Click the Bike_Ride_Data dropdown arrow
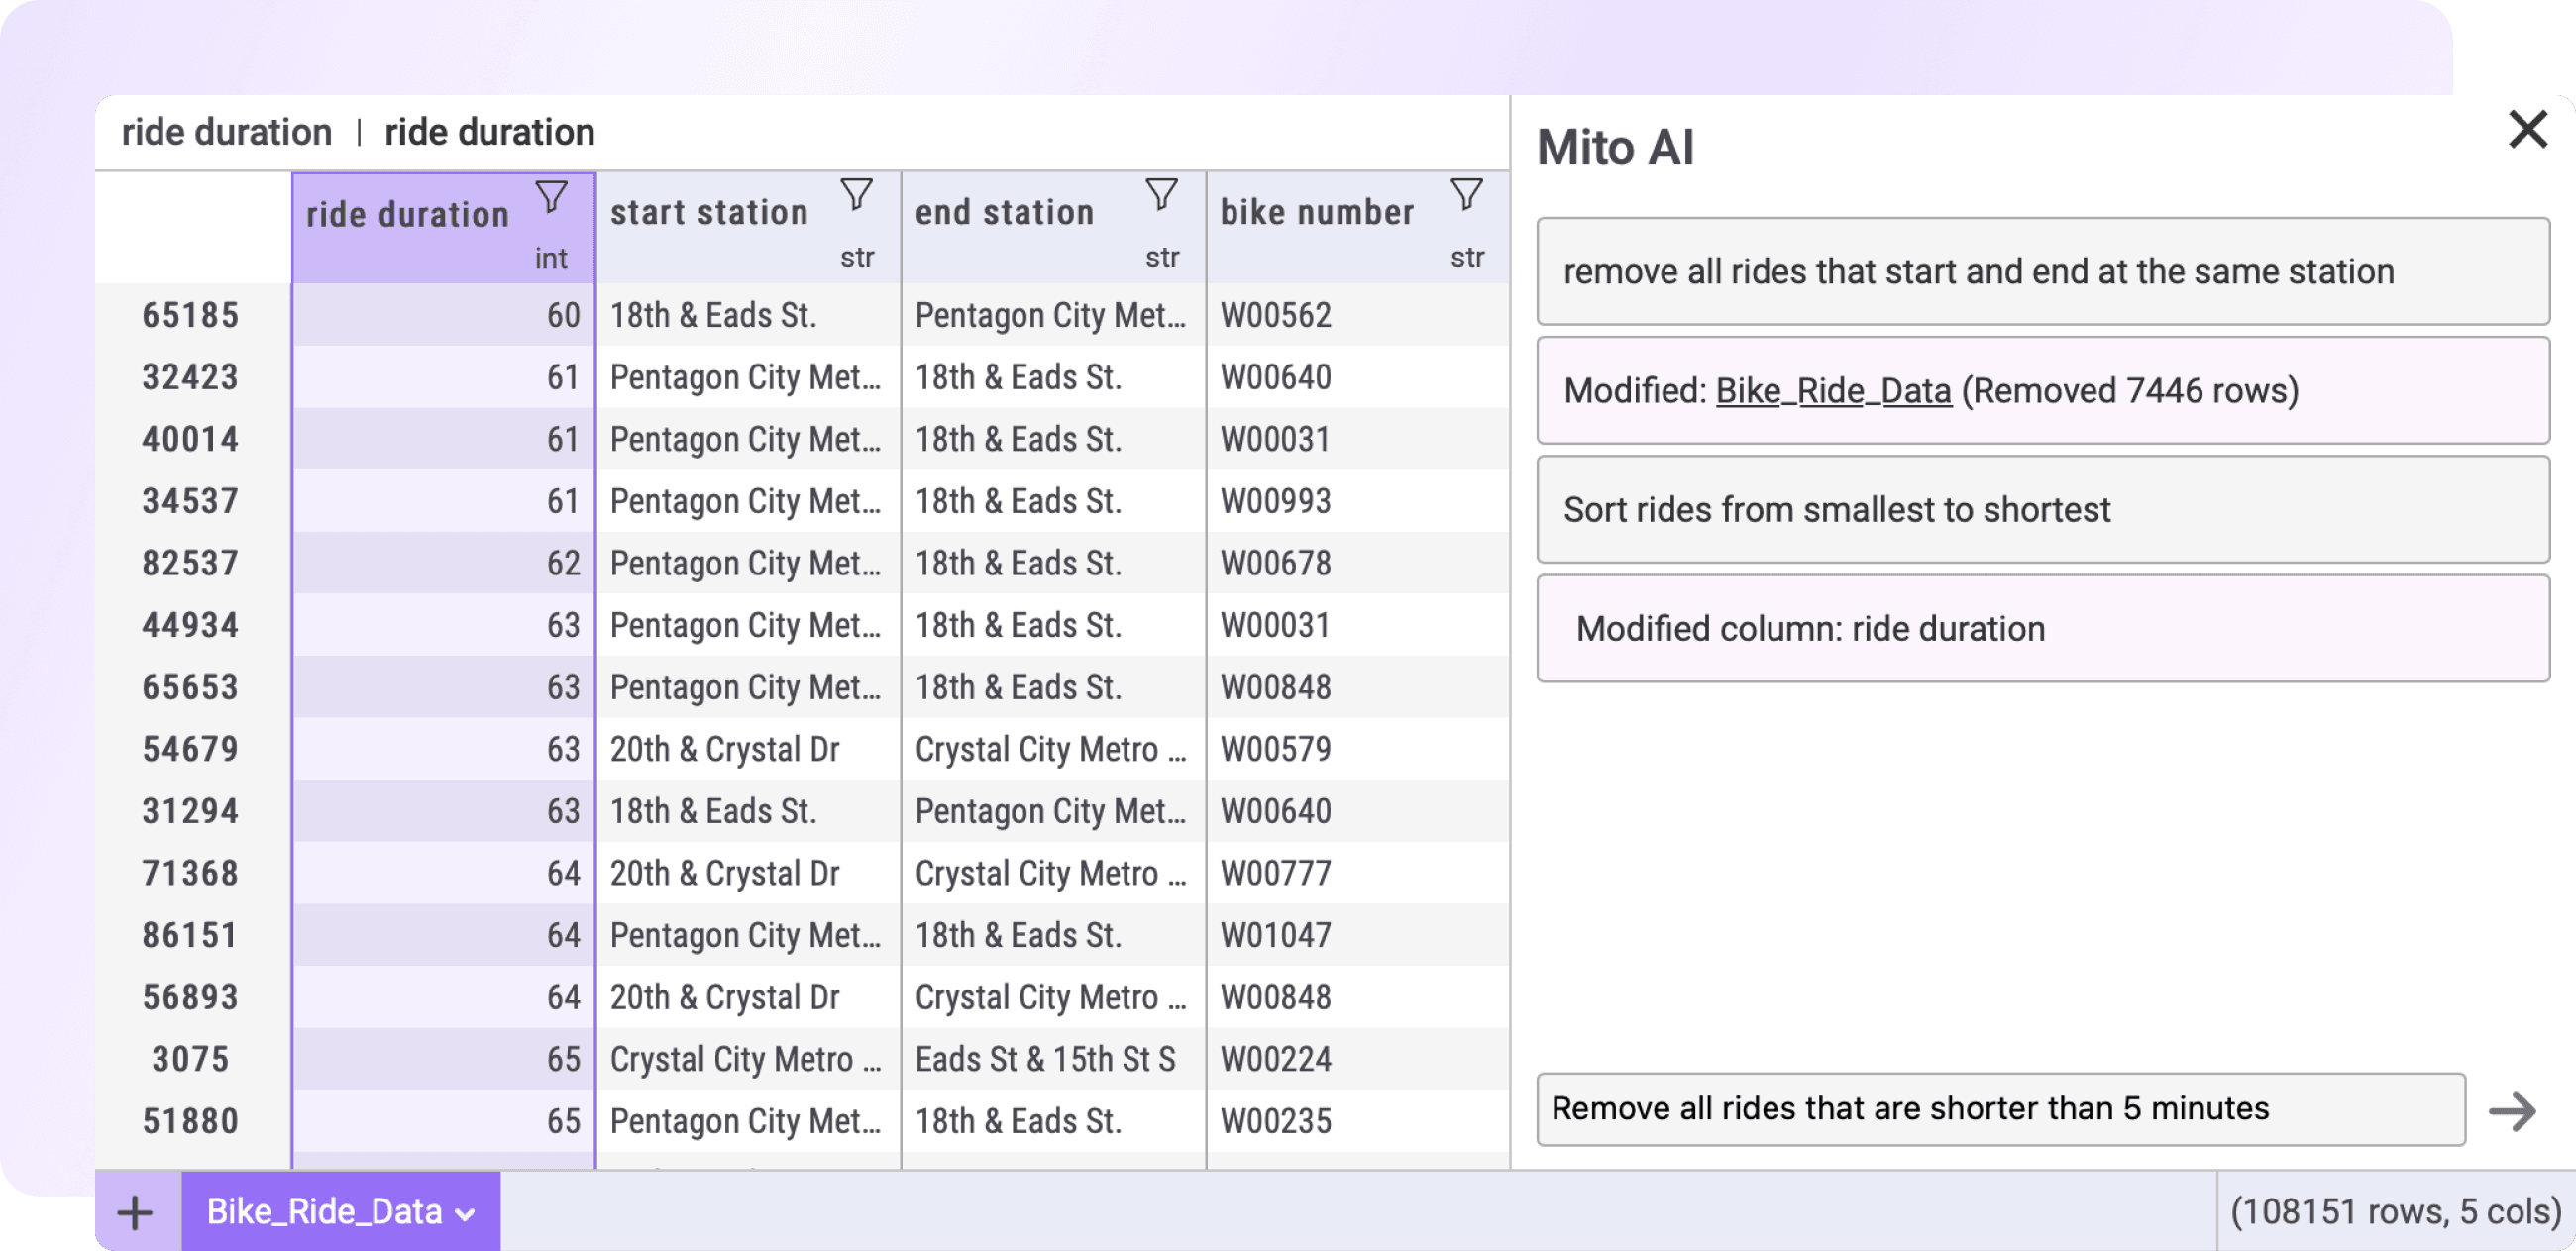 click(x=467, y=1211)
